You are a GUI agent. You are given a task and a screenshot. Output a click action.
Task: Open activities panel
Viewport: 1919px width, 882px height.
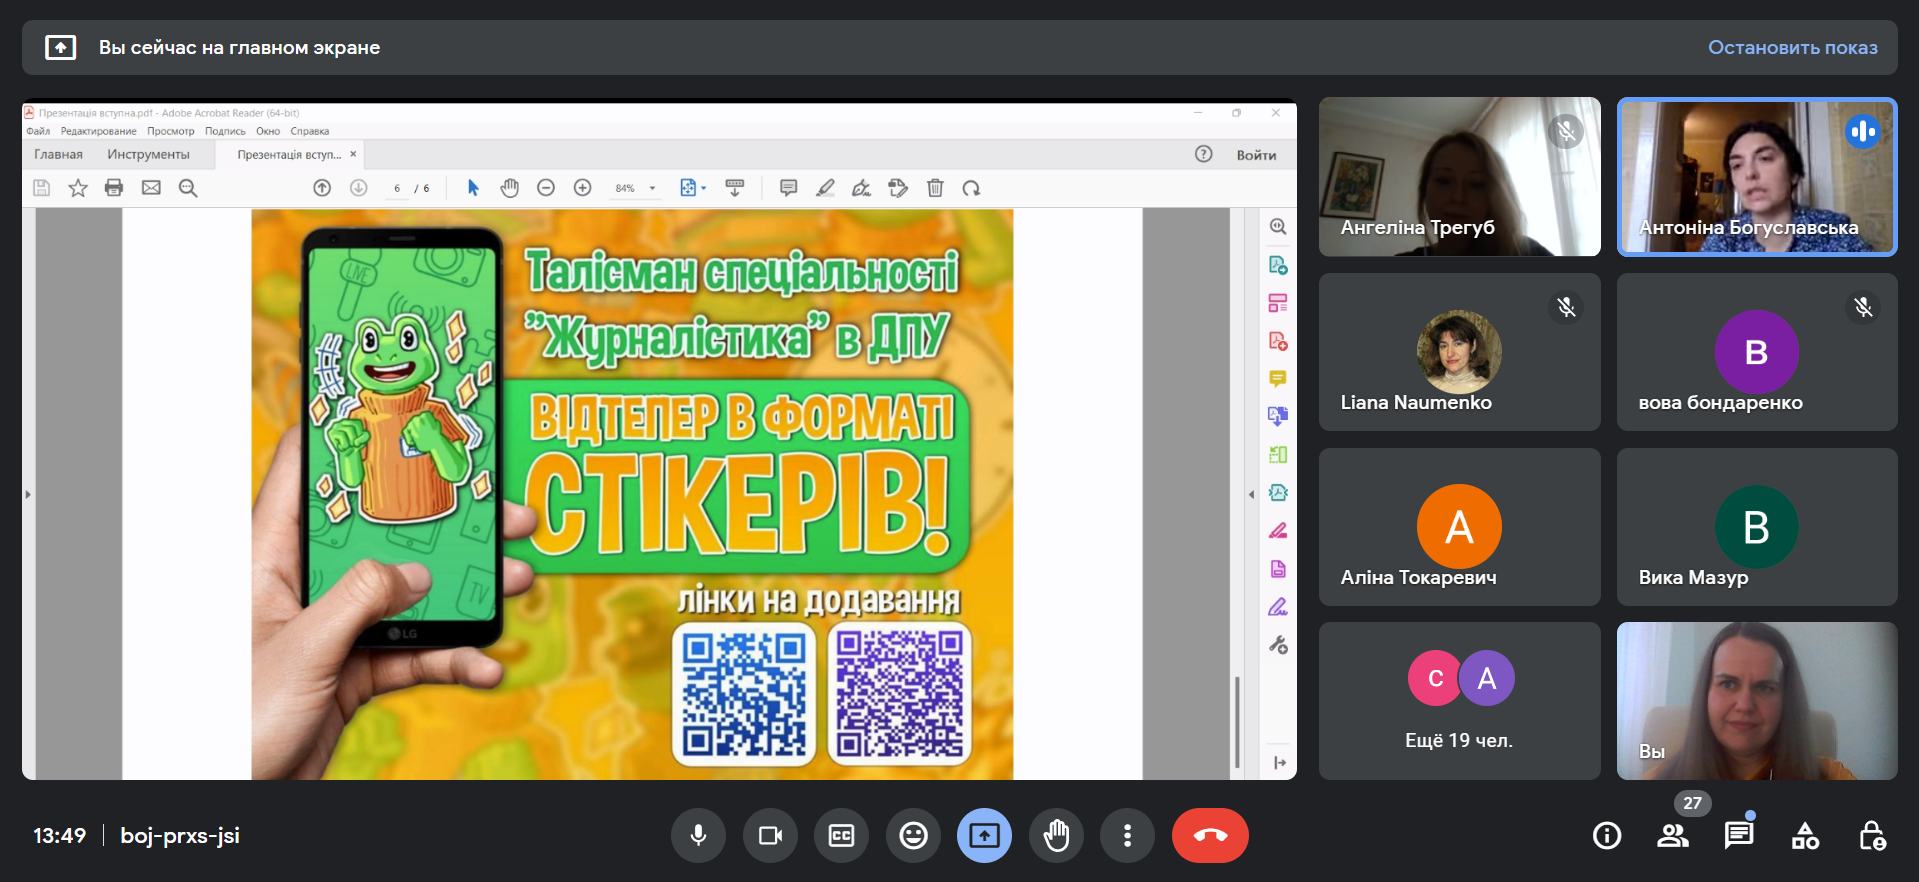click(x=1805, y=836)
